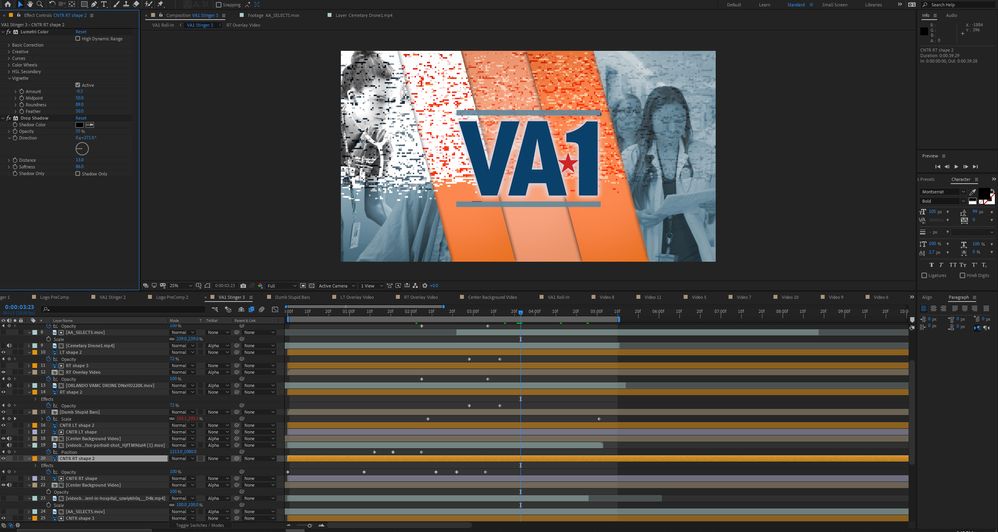Image resolution: width=998 pixels, height=532 pixels.
Task: Select the Rectangle shape tool
Action: [x=84, y=4]
